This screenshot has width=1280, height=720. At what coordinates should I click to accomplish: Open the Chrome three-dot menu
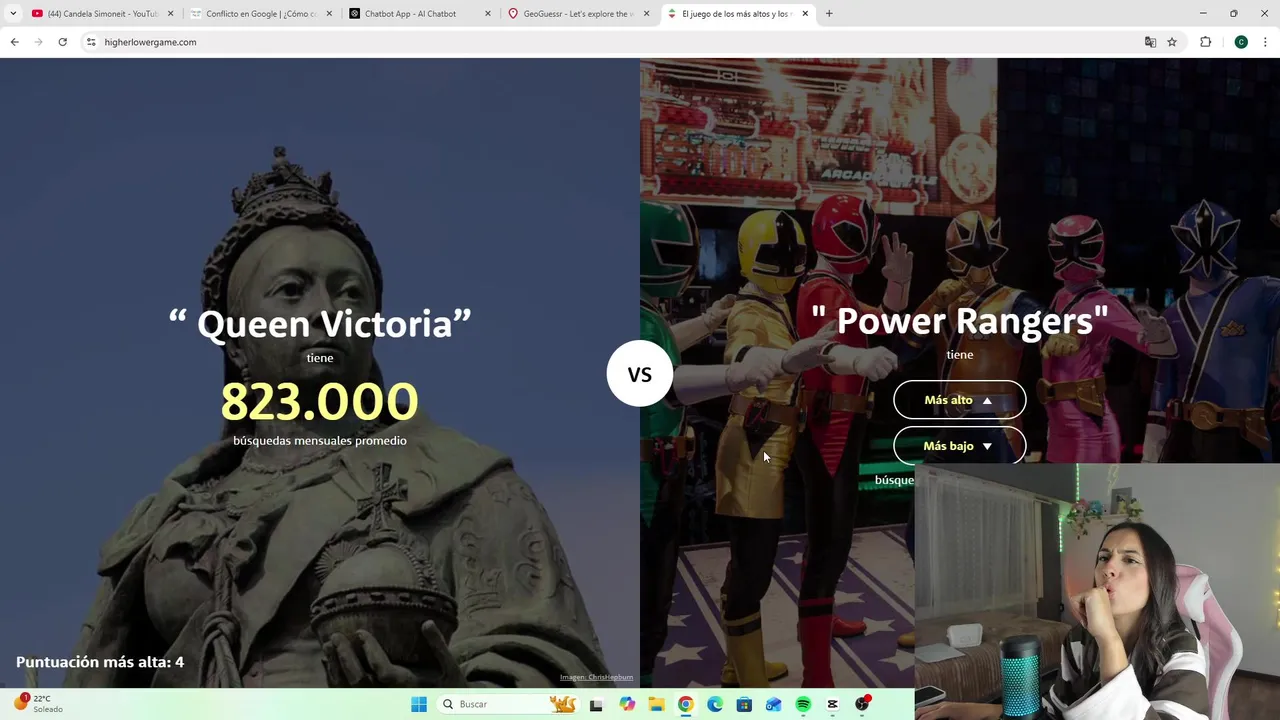pyautogui.click(x=1266, y=42)
